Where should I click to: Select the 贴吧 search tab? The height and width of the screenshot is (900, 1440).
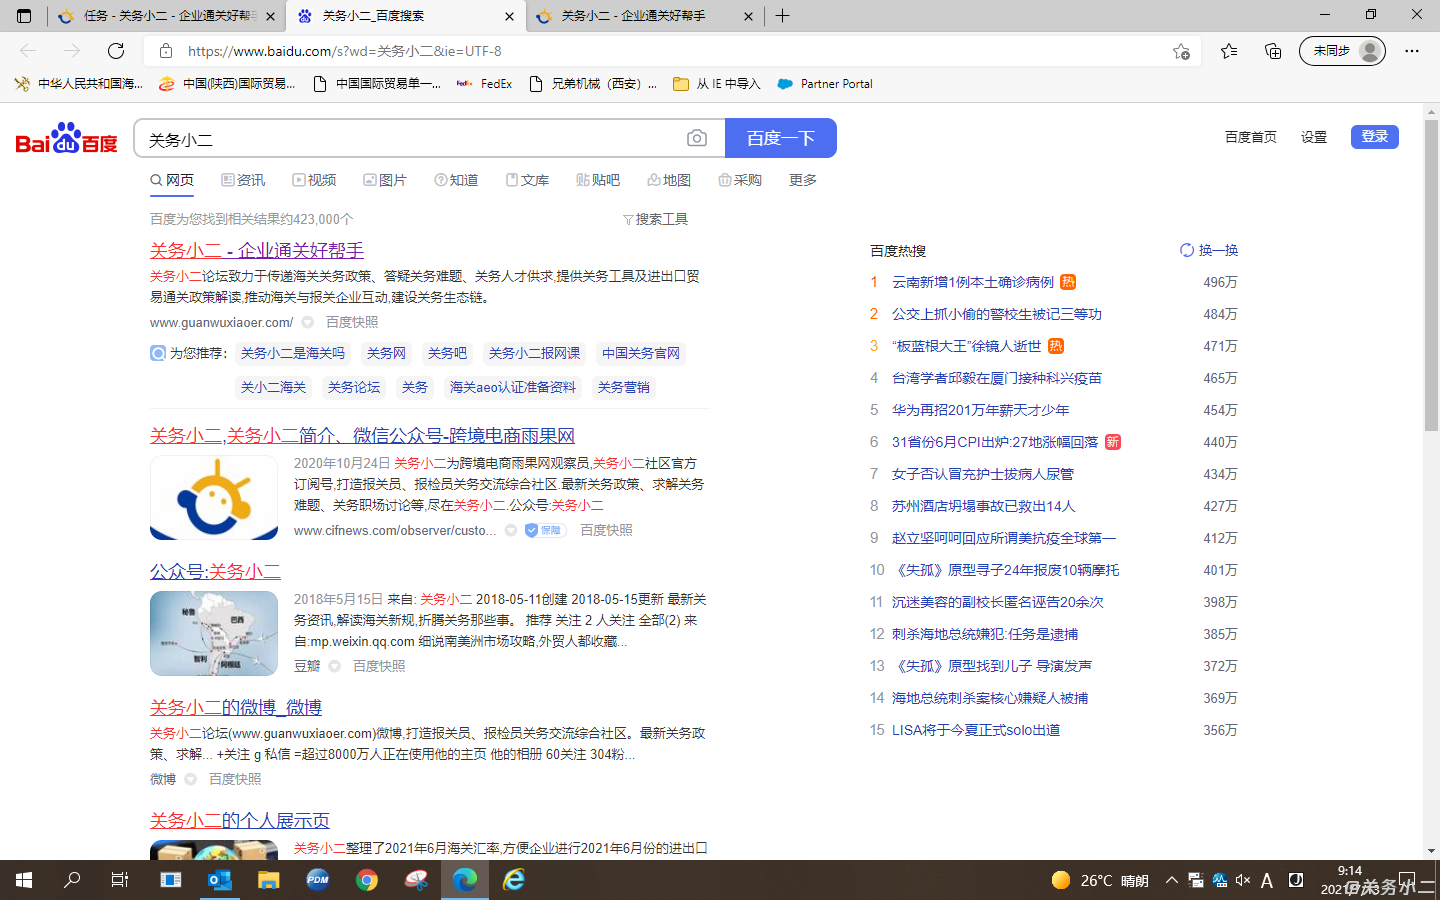598,180
